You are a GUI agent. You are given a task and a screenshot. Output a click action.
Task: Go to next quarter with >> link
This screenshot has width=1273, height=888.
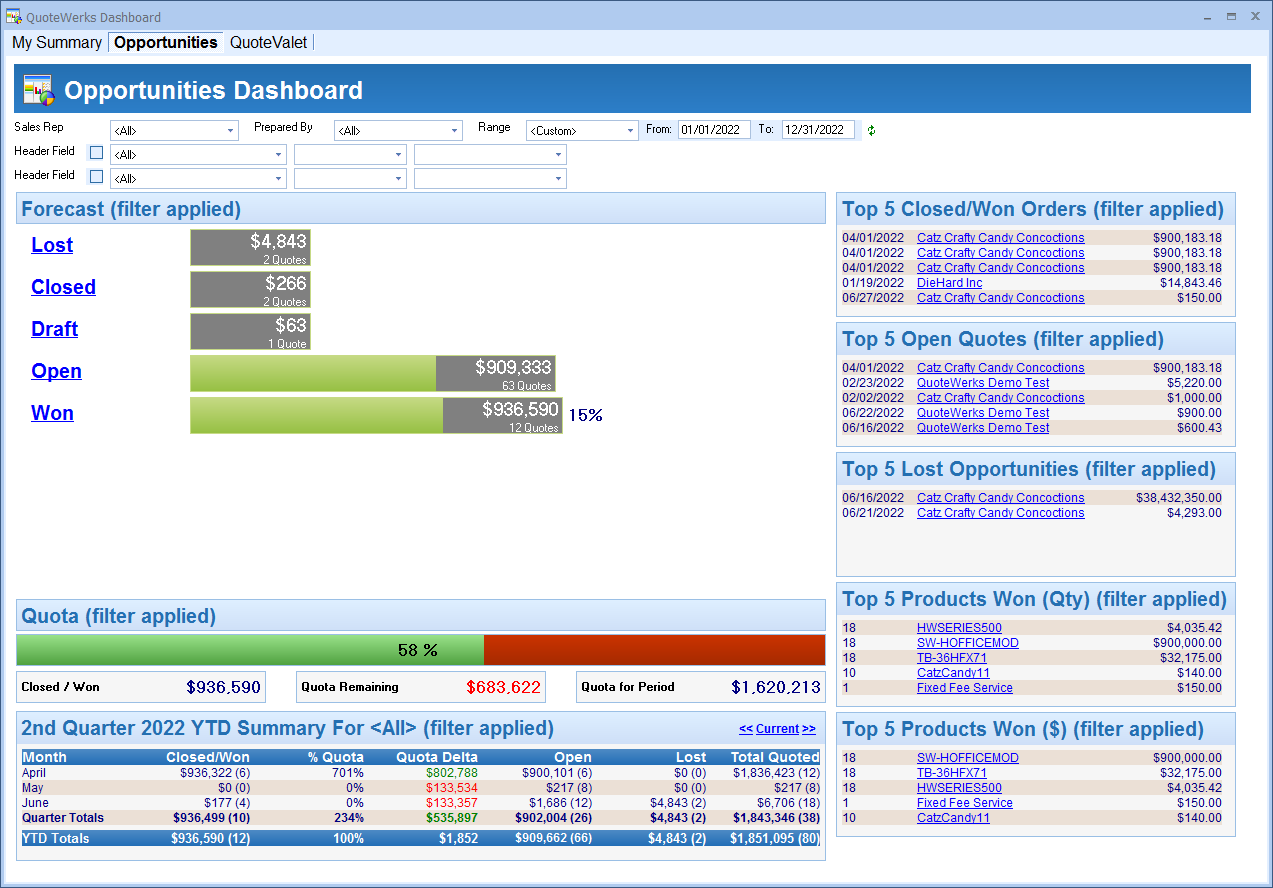(x=809, y=729)
